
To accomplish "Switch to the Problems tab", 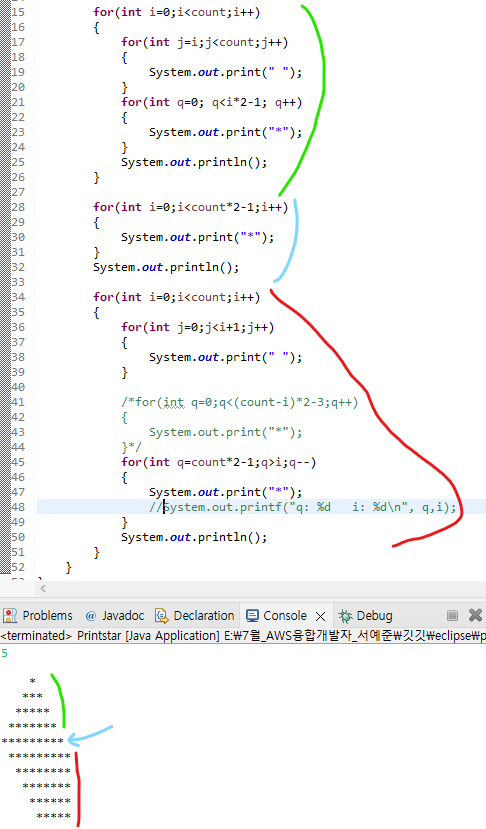I will point(38,615).
